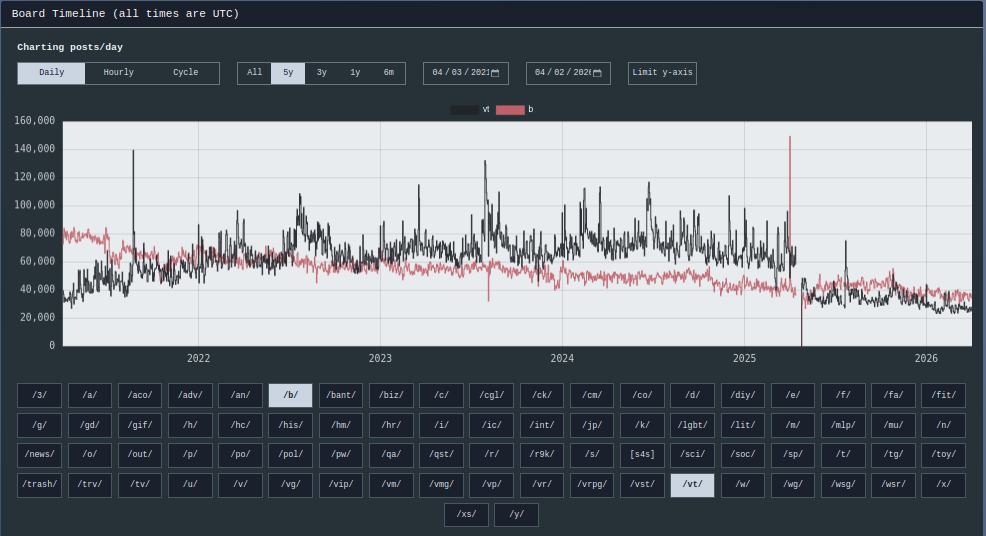Open the start date calendar picker icon
This screenshot has width=986, height=536.
pyautogui.click(x=495, y=73)
